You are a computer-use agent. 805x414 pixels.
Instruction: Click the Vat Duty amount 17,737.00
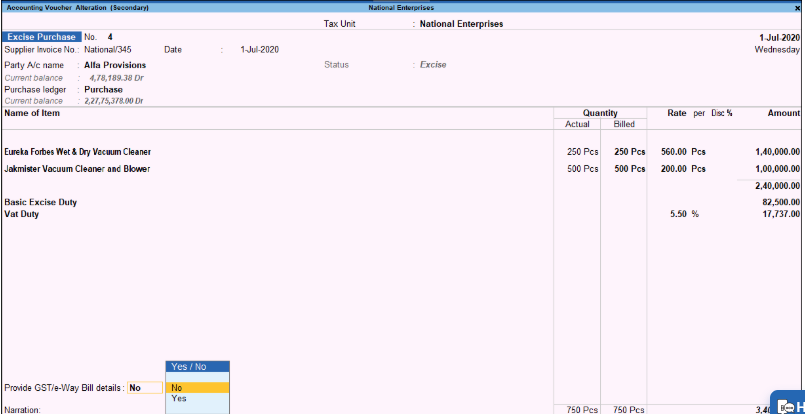tap(781, 214)
